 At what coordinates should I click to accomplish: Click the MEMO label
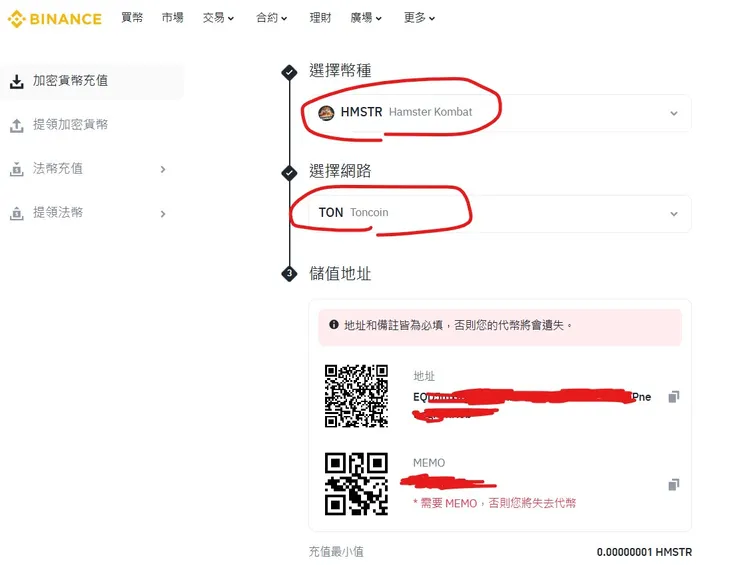point(429,463)
